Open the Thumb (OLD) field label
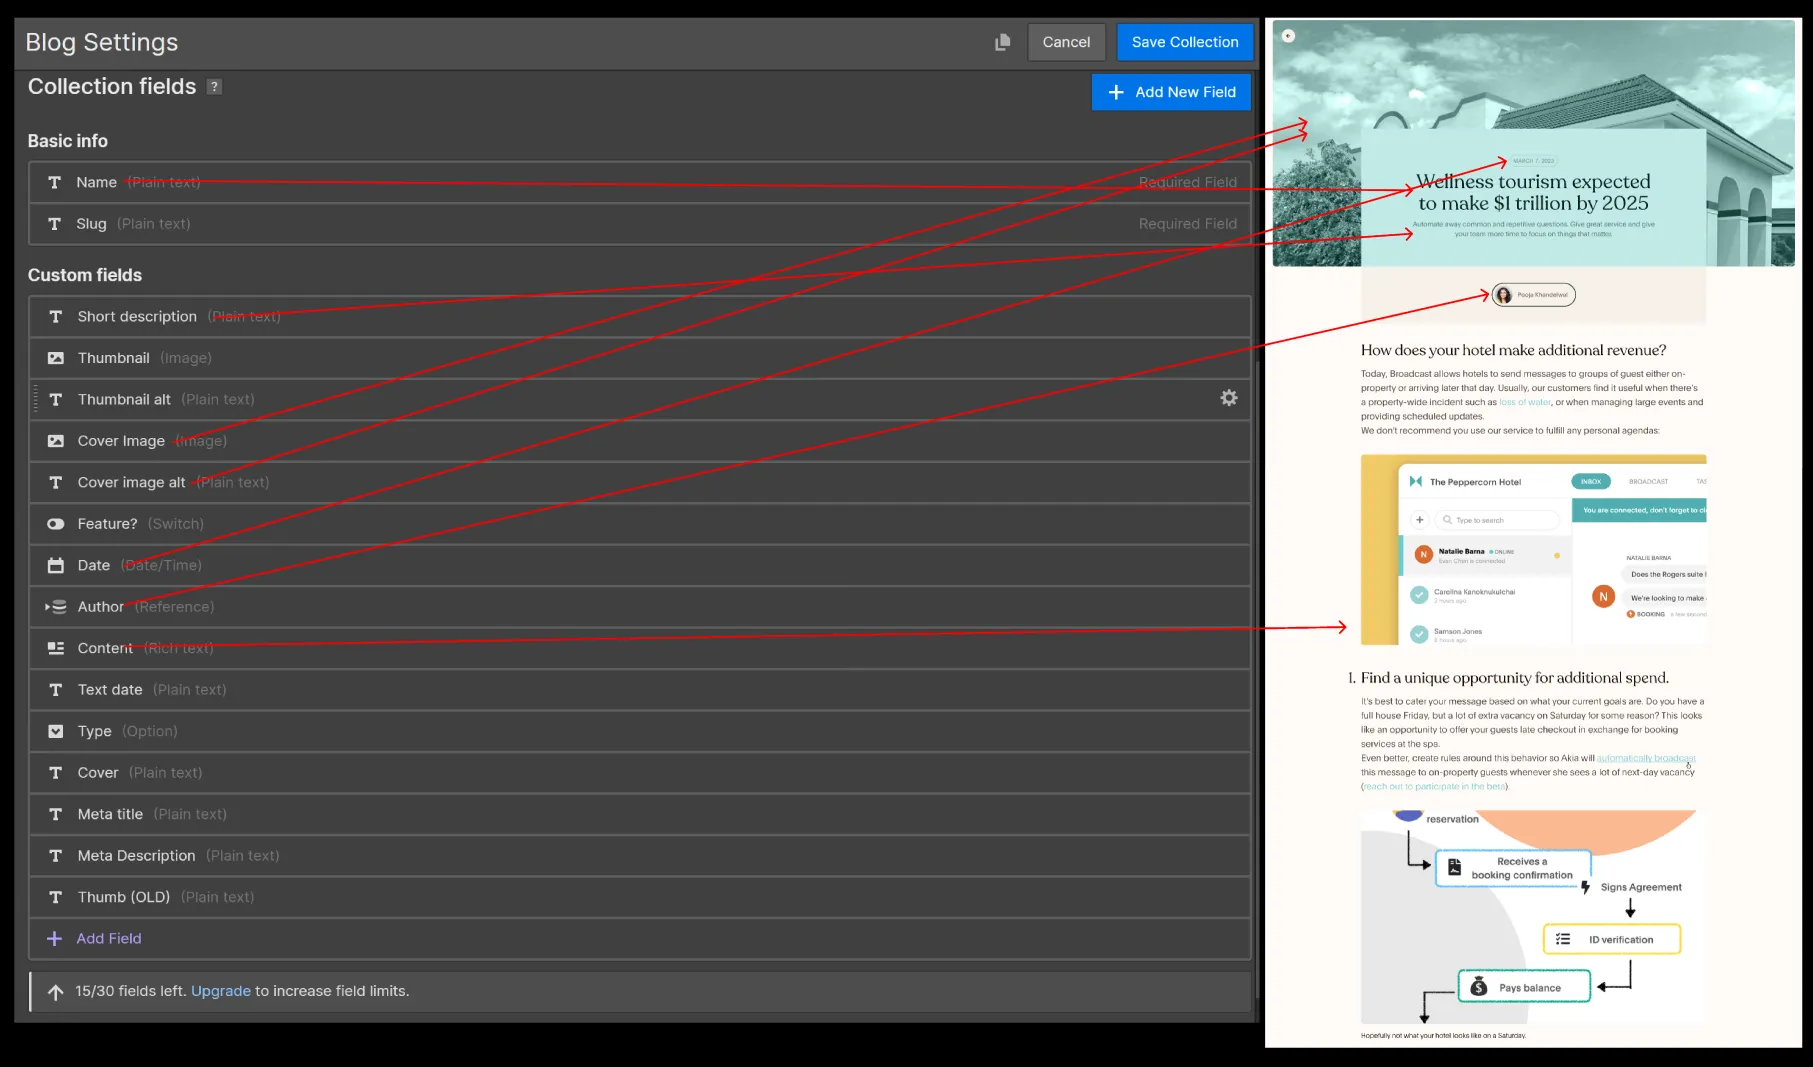Screen dimensions: 1813x1067 point(124,897)
